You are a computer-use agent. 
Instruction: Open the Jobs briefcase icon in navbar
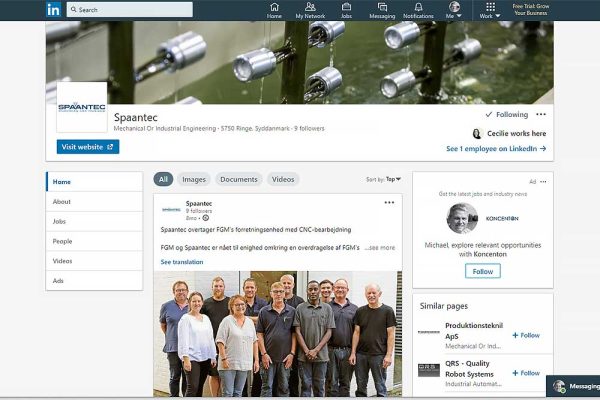click(346, 10)
